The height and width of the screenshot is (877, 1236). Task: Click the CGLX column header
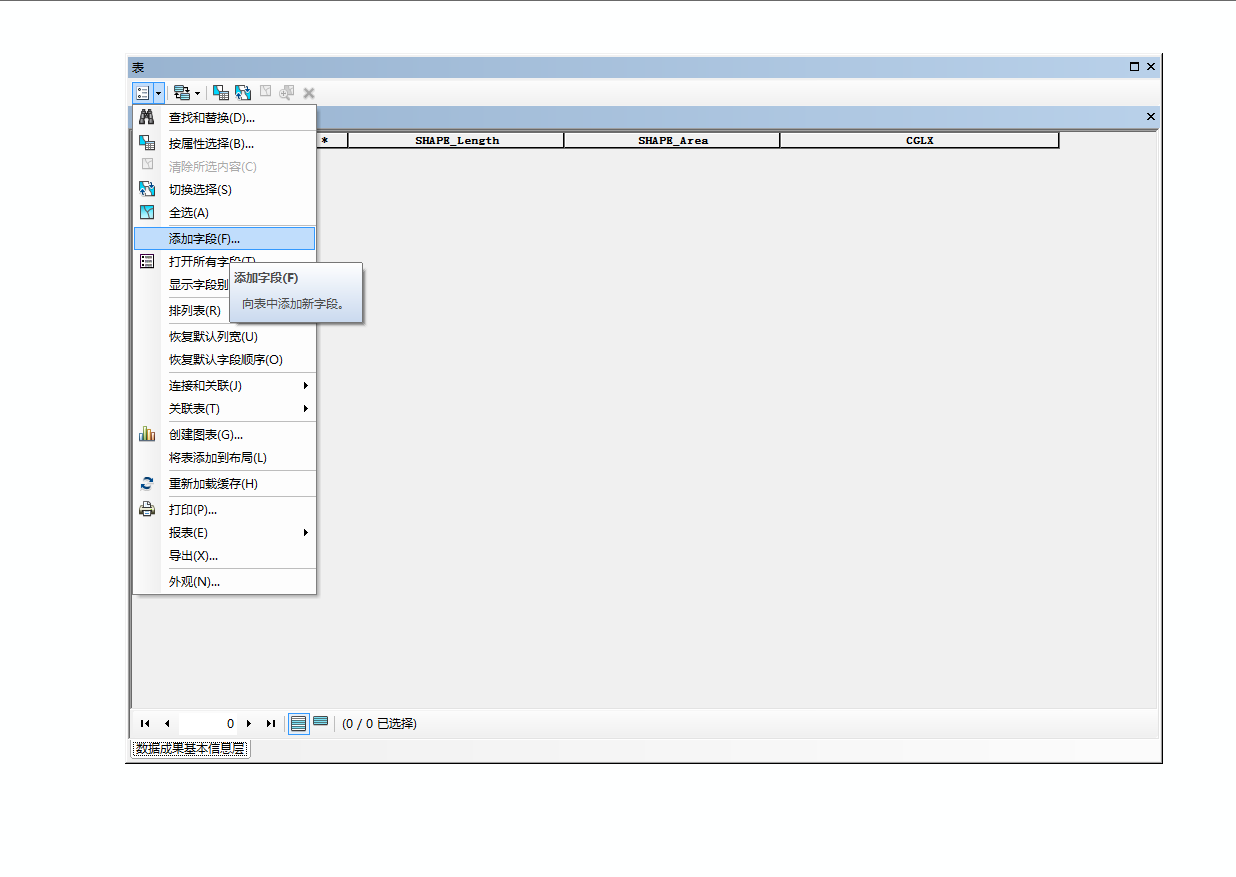click(919, 140)
